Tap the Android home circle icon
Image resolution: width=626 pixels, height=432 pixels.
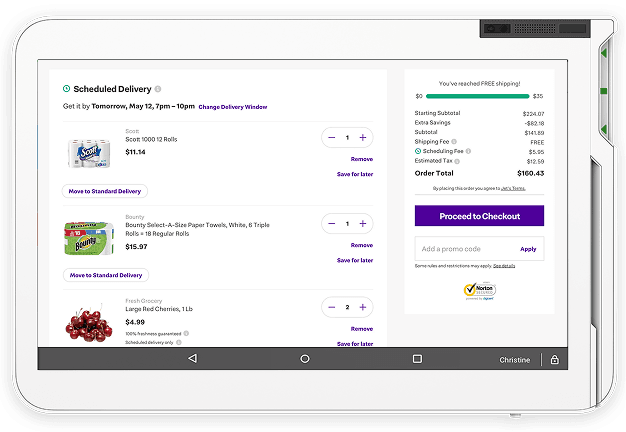pyautogui.click(x=305, y=358)
